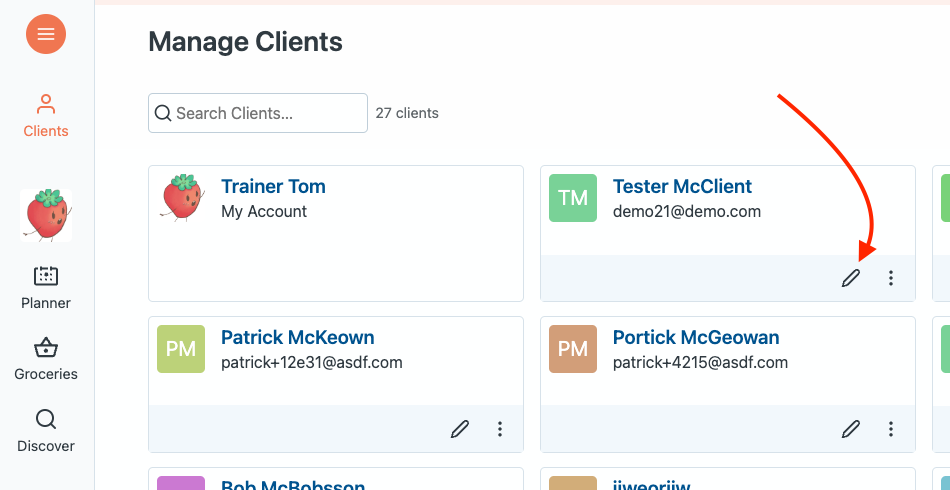Open three-dot menu for Patrick McKeown

tap(500, 429)
